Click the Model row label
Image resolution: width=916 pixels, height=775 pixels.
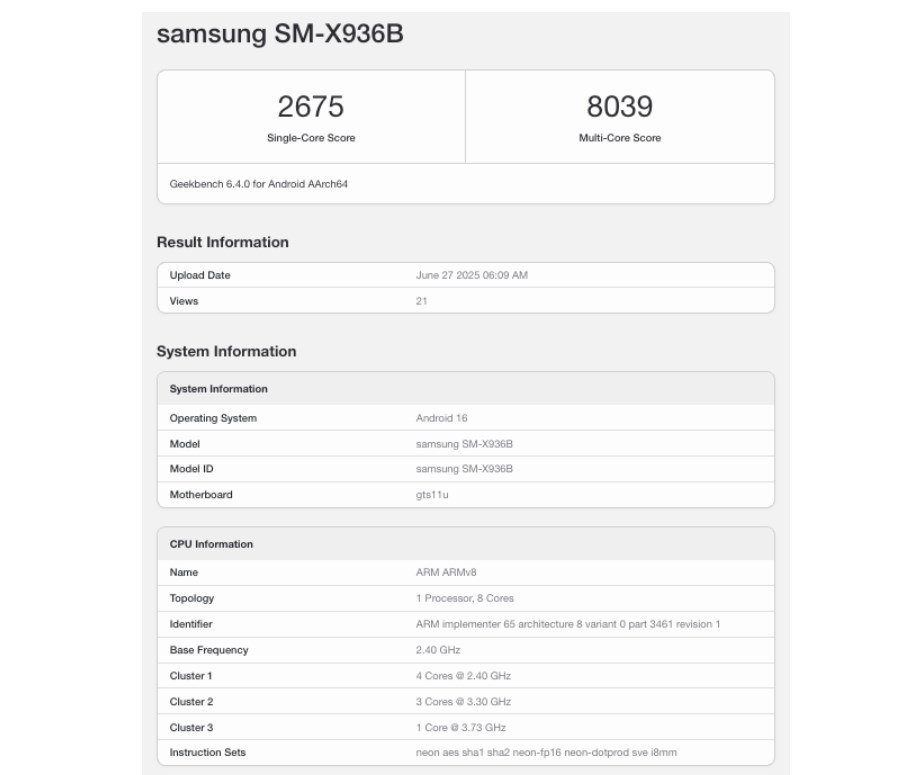click(185, 444)
